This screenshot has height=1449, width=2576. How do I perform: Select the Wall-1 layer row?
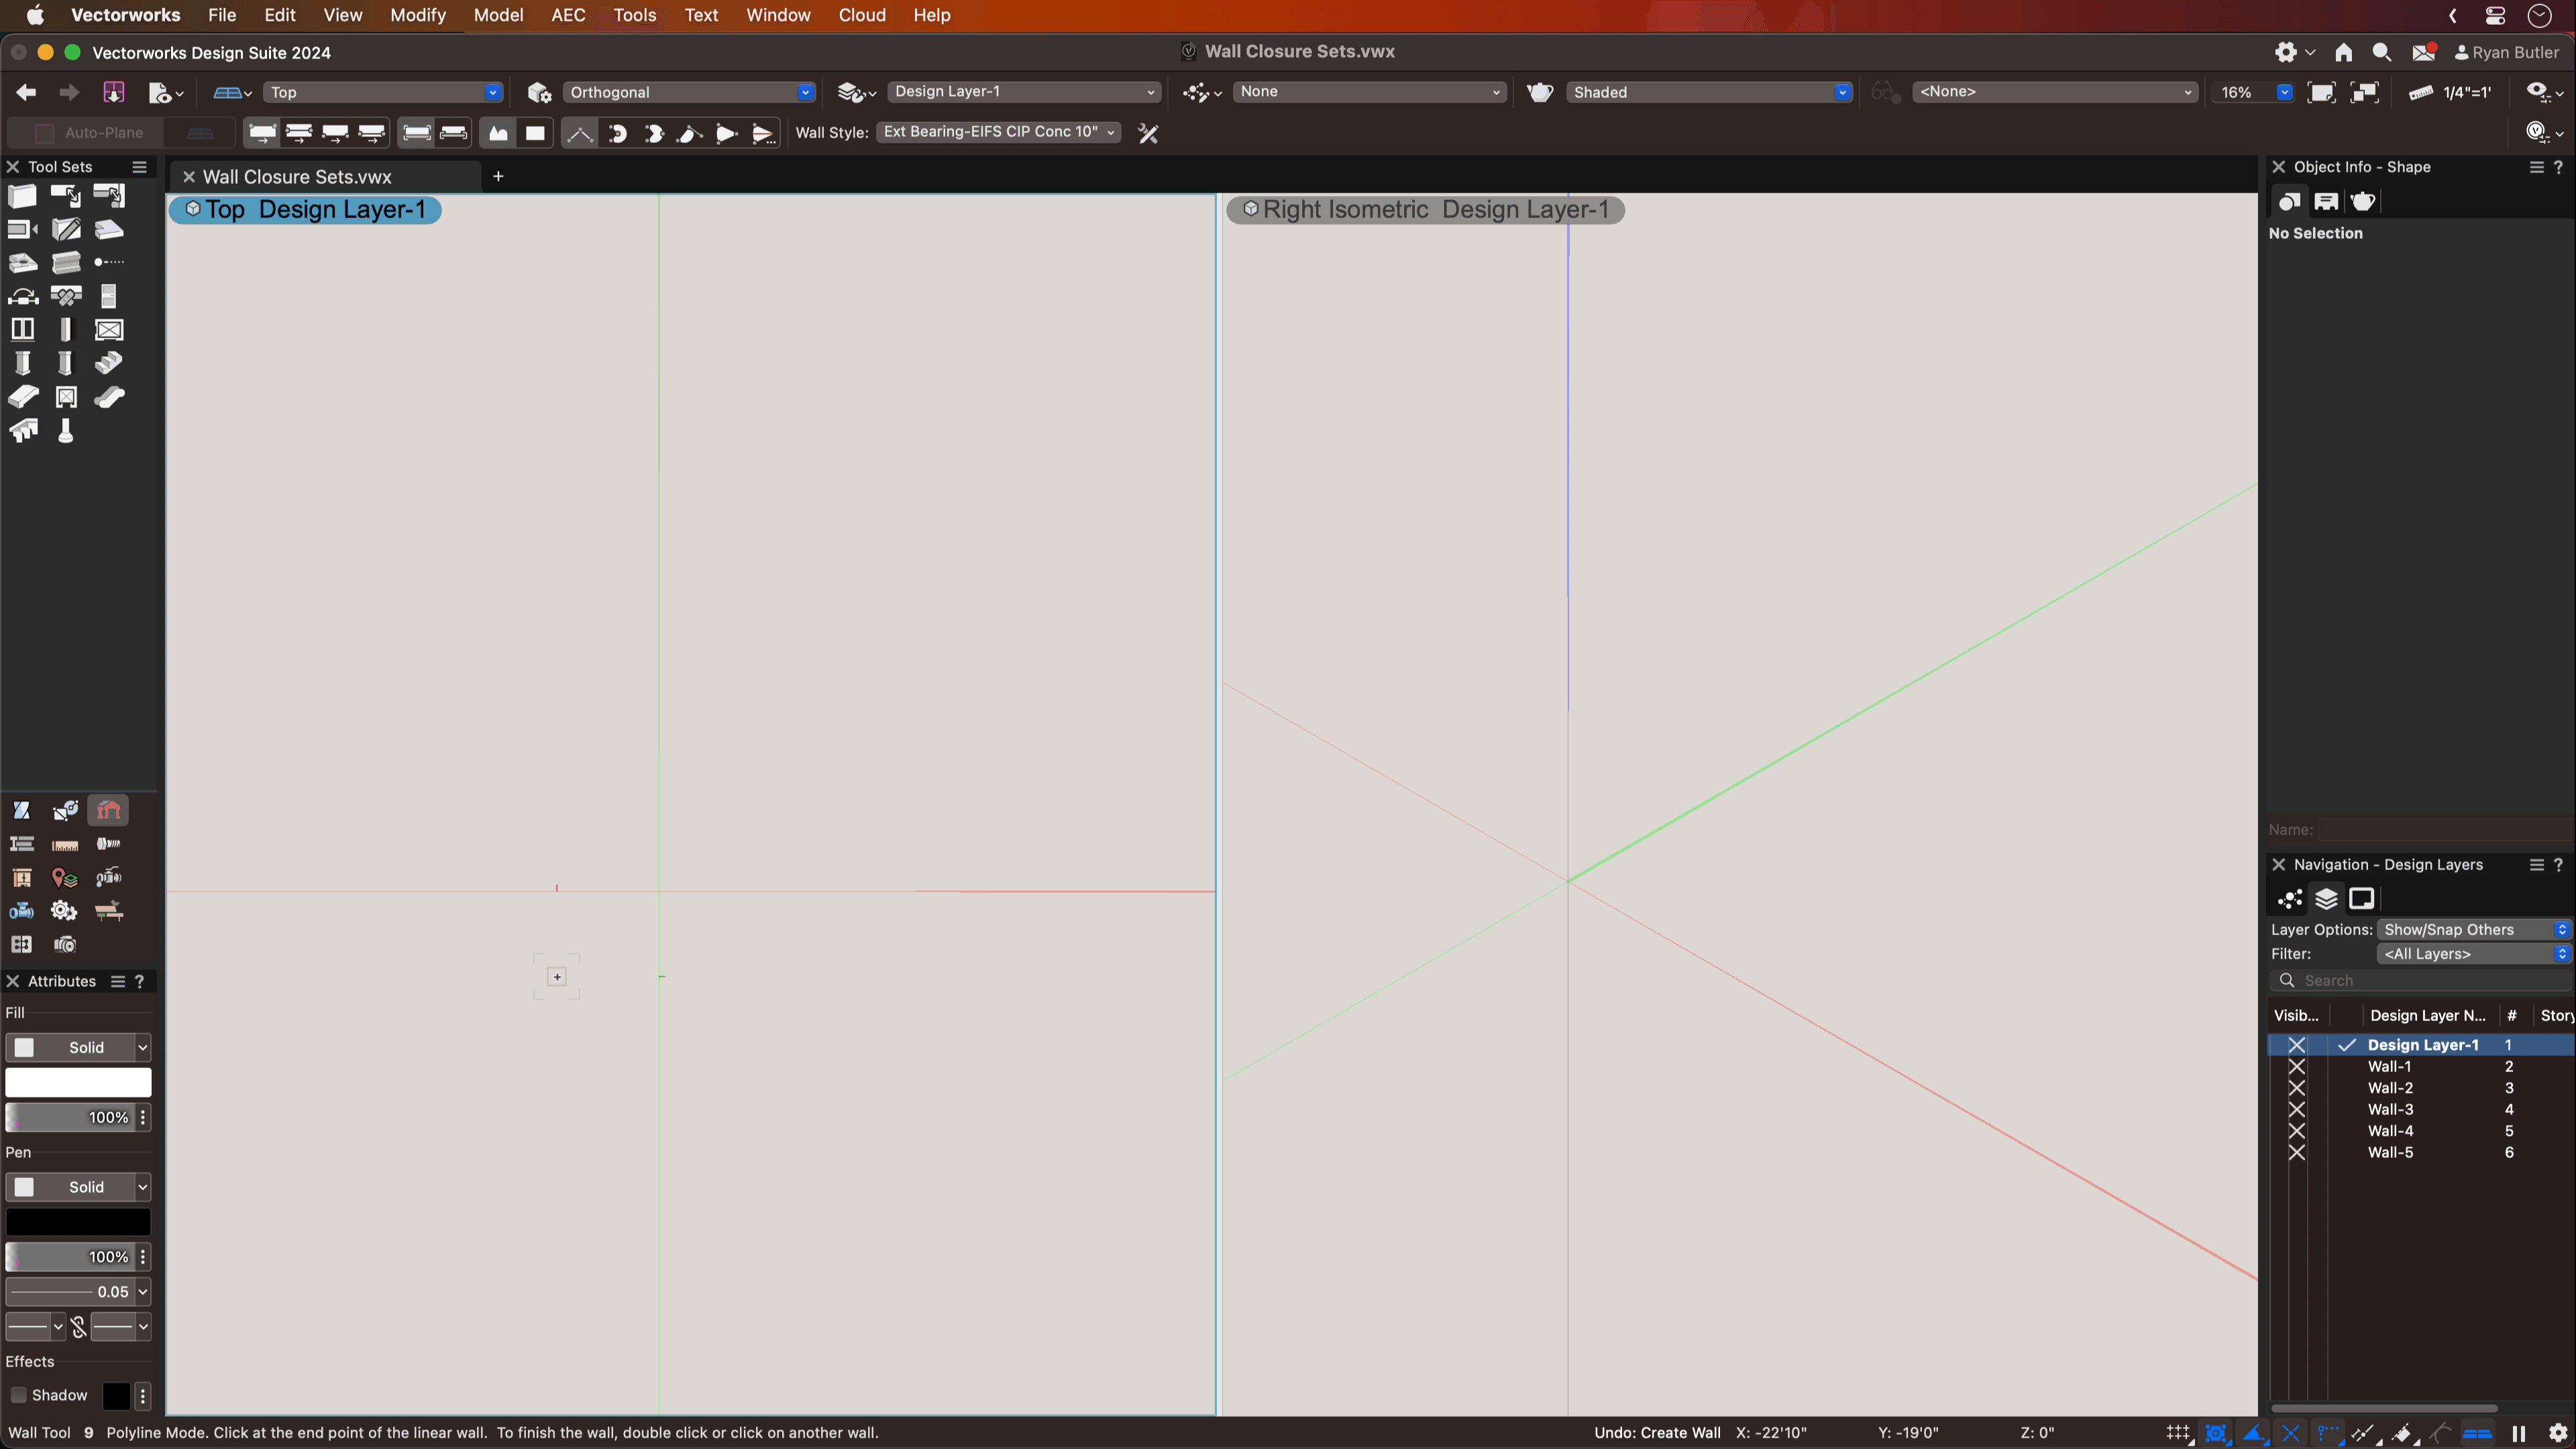click(x=2420, y=1067)
